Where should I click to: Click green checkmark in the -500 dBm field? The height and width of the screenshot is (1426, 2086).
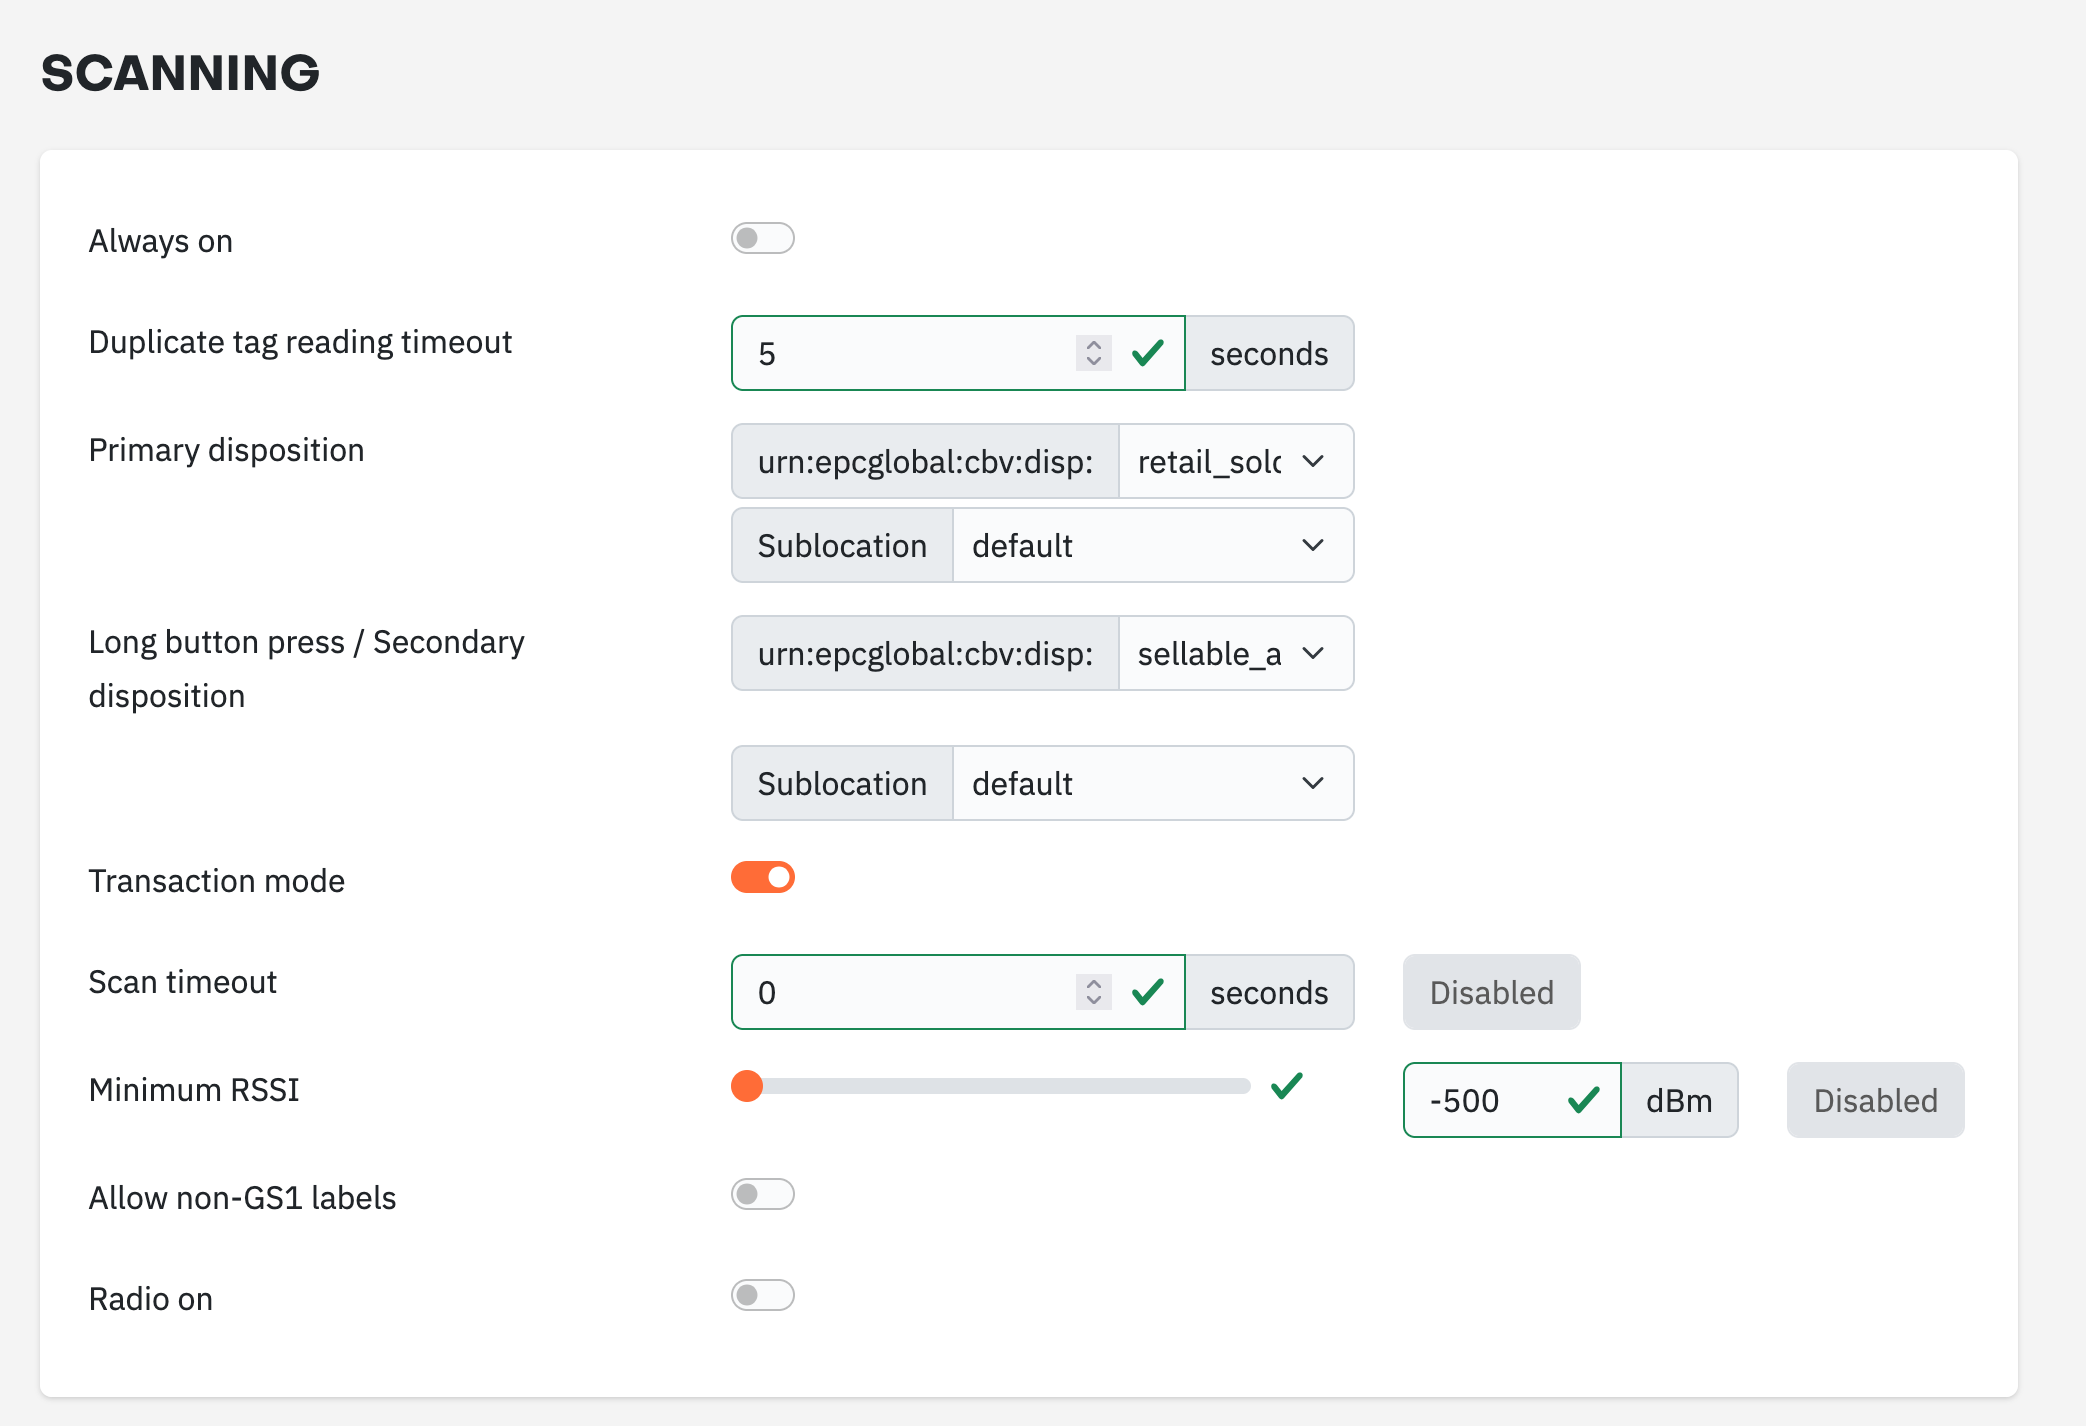pos(1583,1100)
